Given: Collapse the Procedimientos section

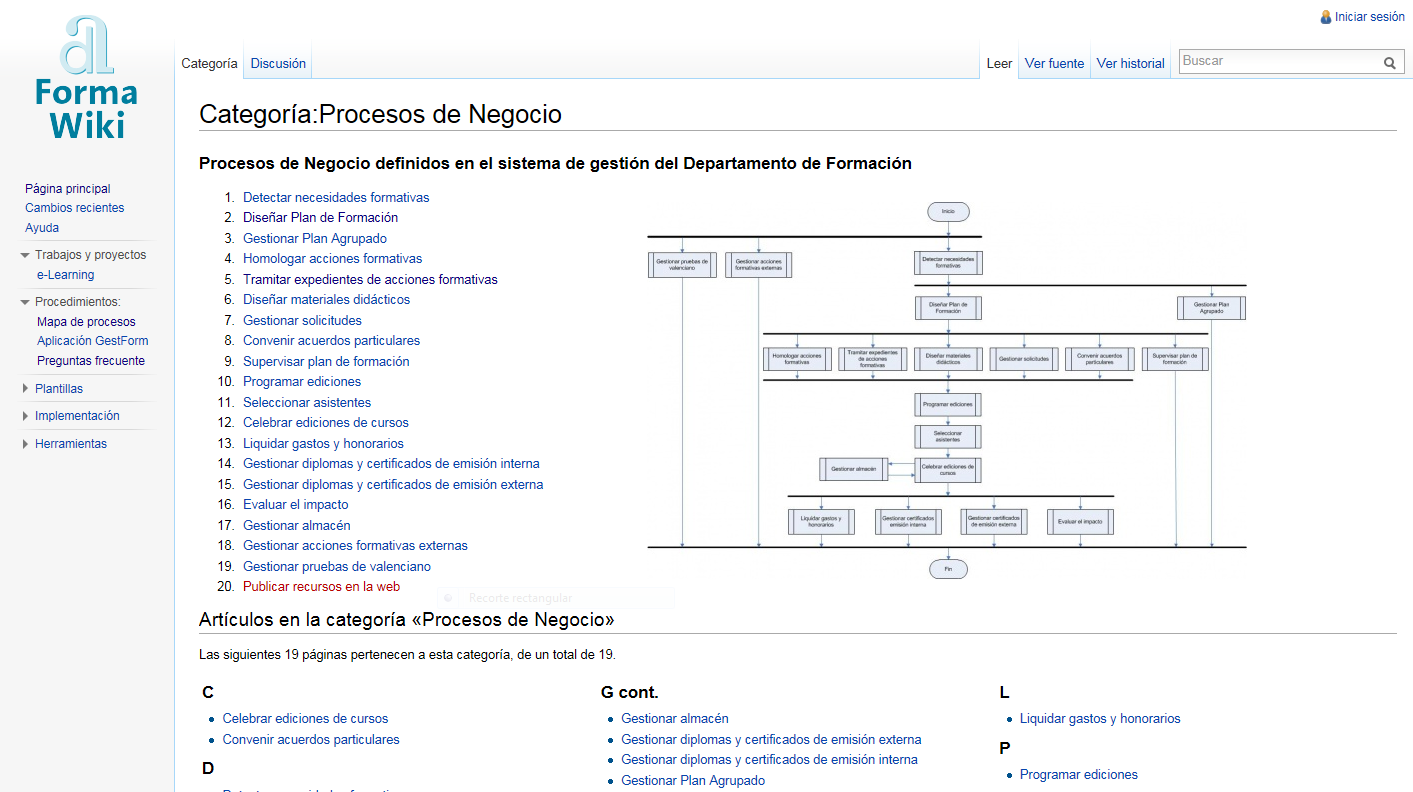Looking at the screenshot, I should 25,302.
